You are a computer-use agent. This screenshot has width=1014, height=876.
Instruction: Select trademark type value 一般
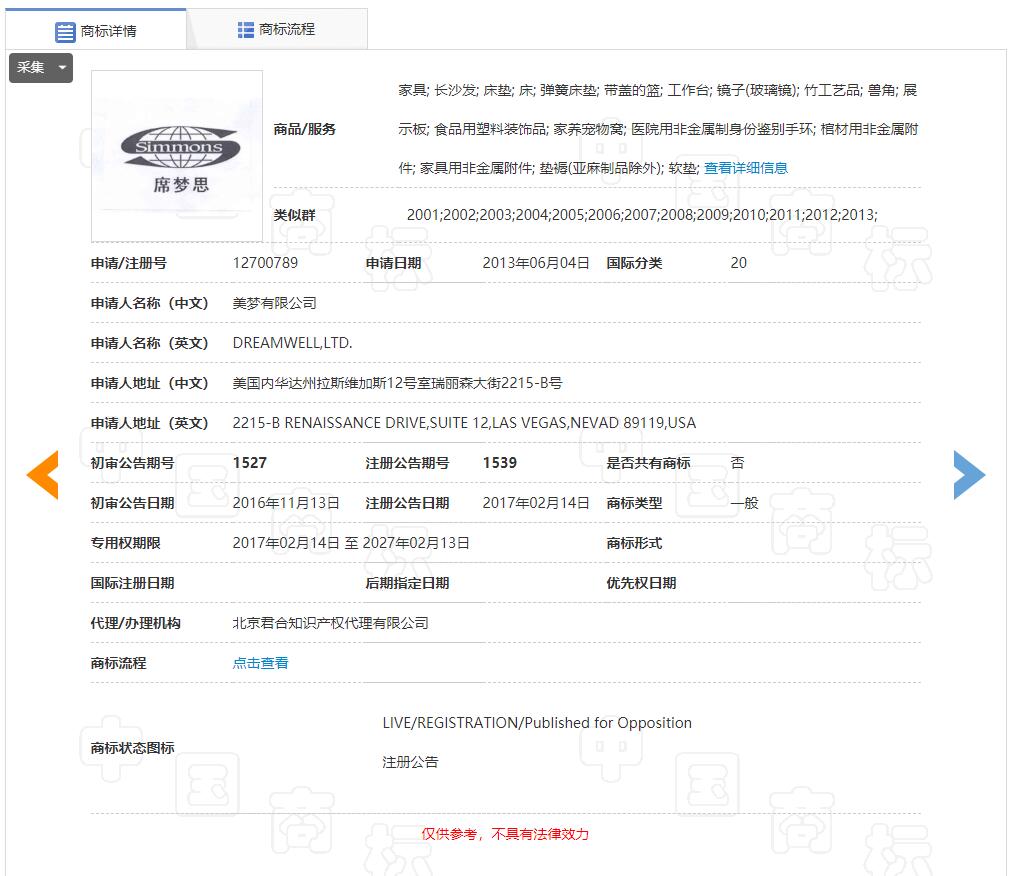click(x=744, y=503)
